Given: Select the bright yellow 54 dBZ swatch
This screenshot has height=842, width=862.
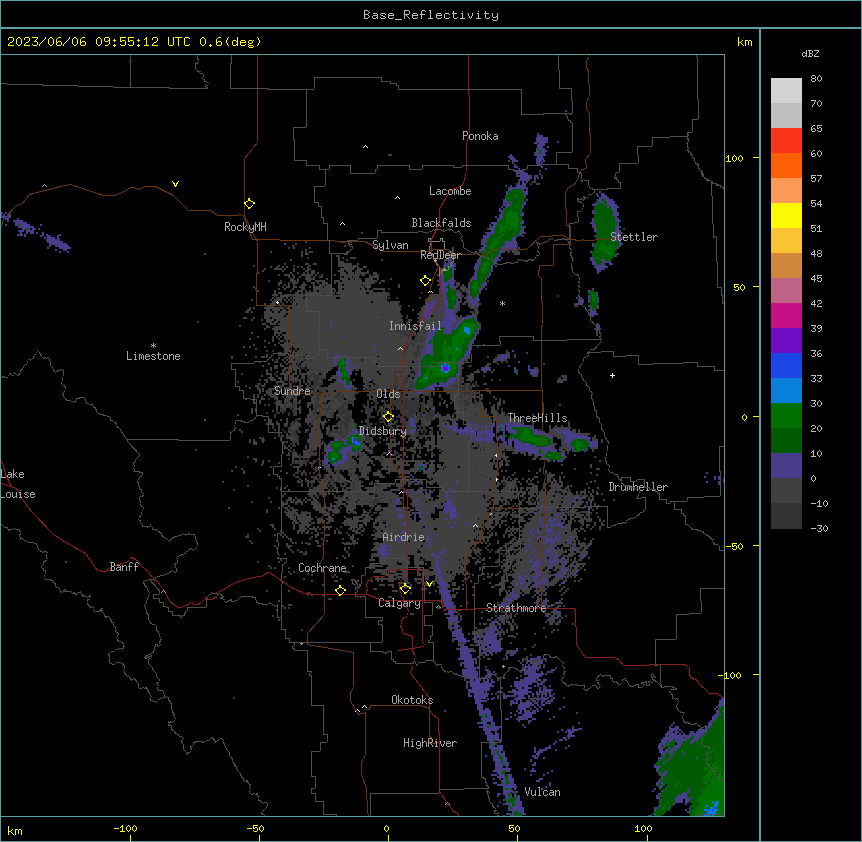Looking at the screenshot, I should (x=786, y=215).
